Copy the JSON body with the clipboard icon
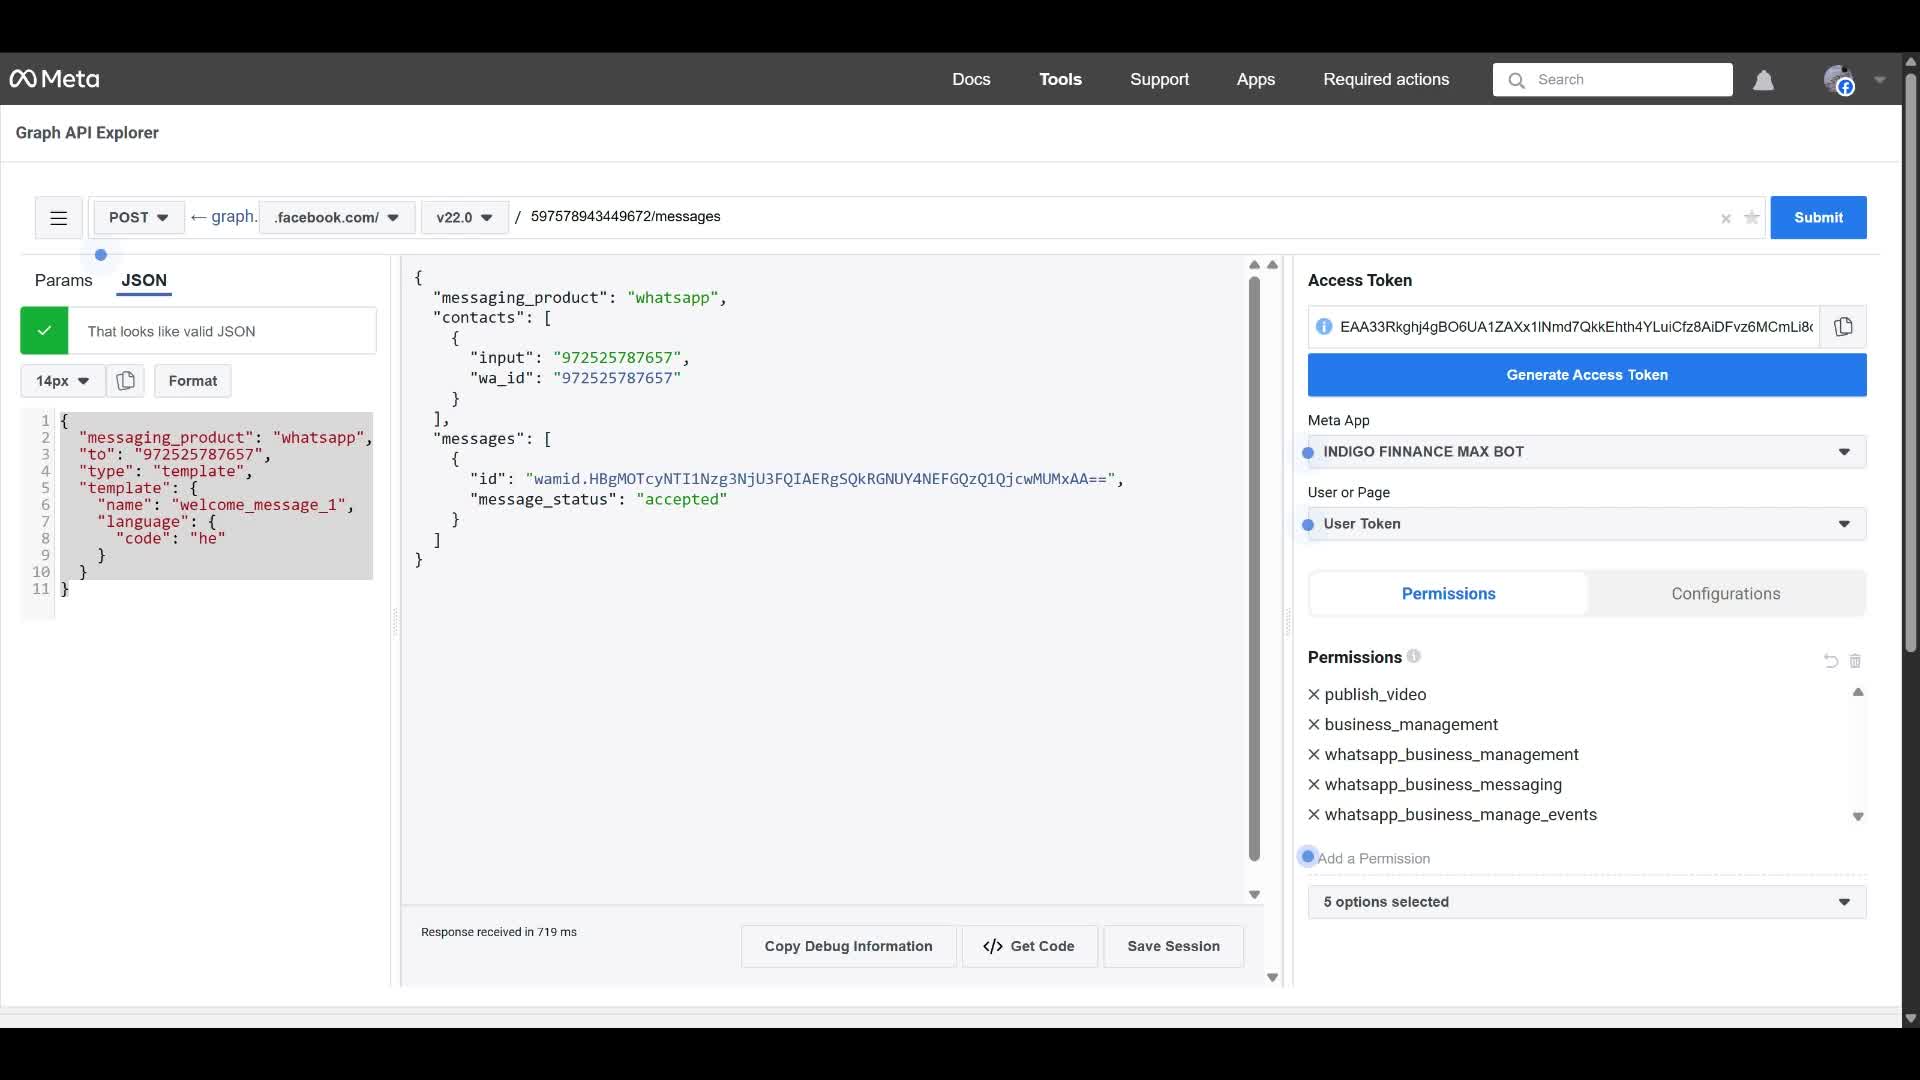The image size is (1920, 1080). point(126,381)
